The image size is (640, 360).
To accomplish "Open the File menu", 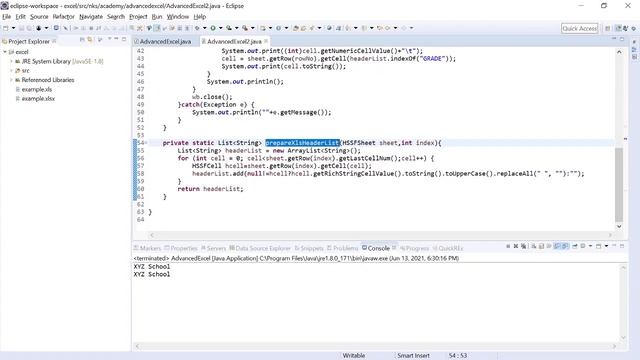I will (7, 17).
